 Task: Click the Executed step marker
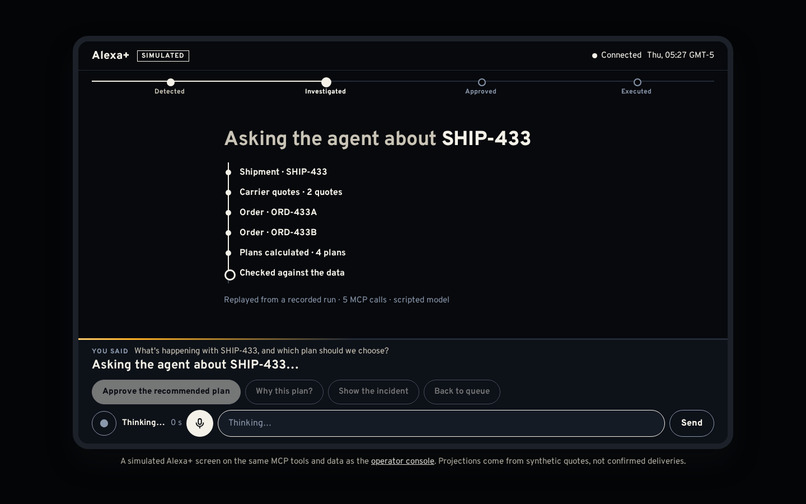pos(637,82)
